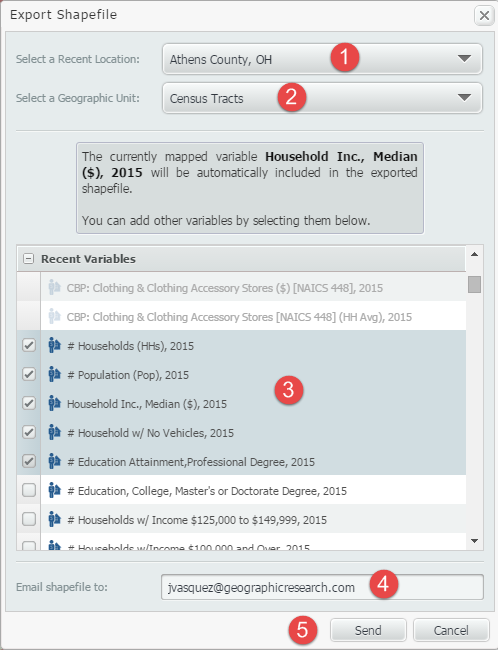The width and height of the screenshot is (498, 650).
Task: Click the scroll down arrow of variables list
Action: coord(474,541)
